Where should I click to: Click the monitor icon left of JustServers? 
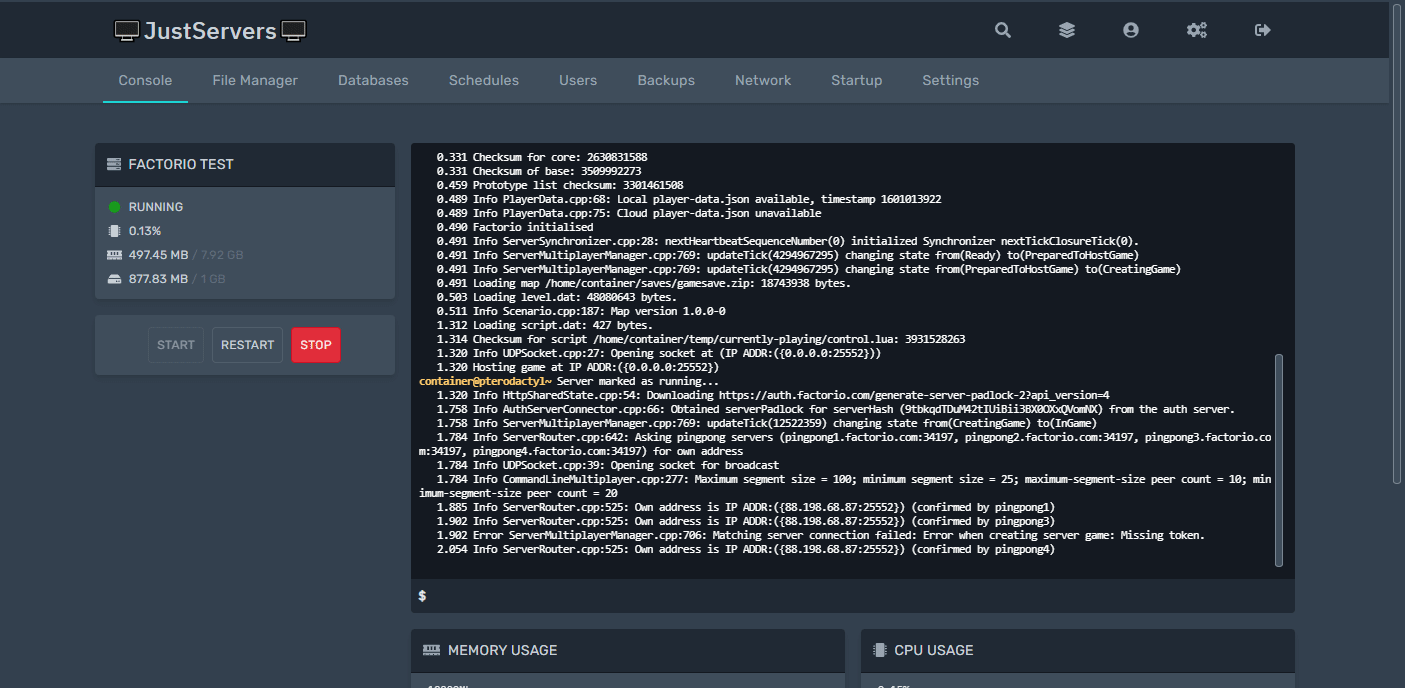pos(127,31)
